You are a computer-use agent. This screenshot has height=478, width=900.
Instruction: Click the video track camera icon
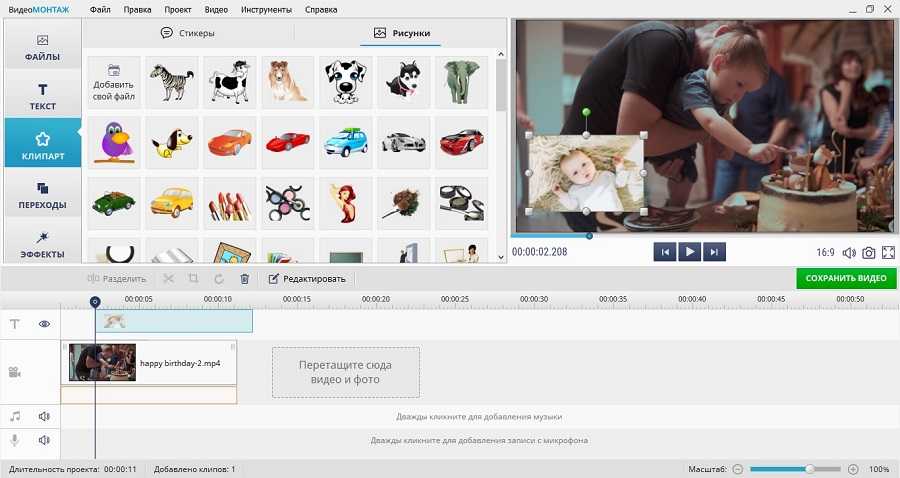pos(15,372)
